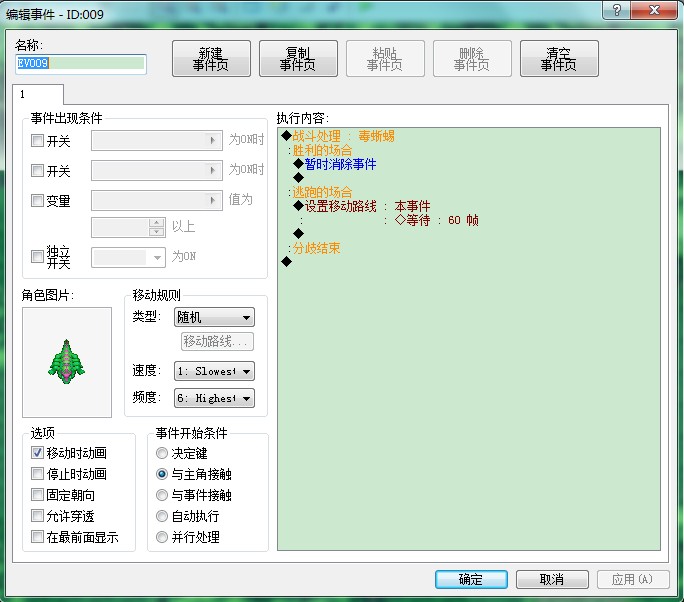
Task: Select the 逃跑的场合 branch line
Action: [x=320, y=192]
